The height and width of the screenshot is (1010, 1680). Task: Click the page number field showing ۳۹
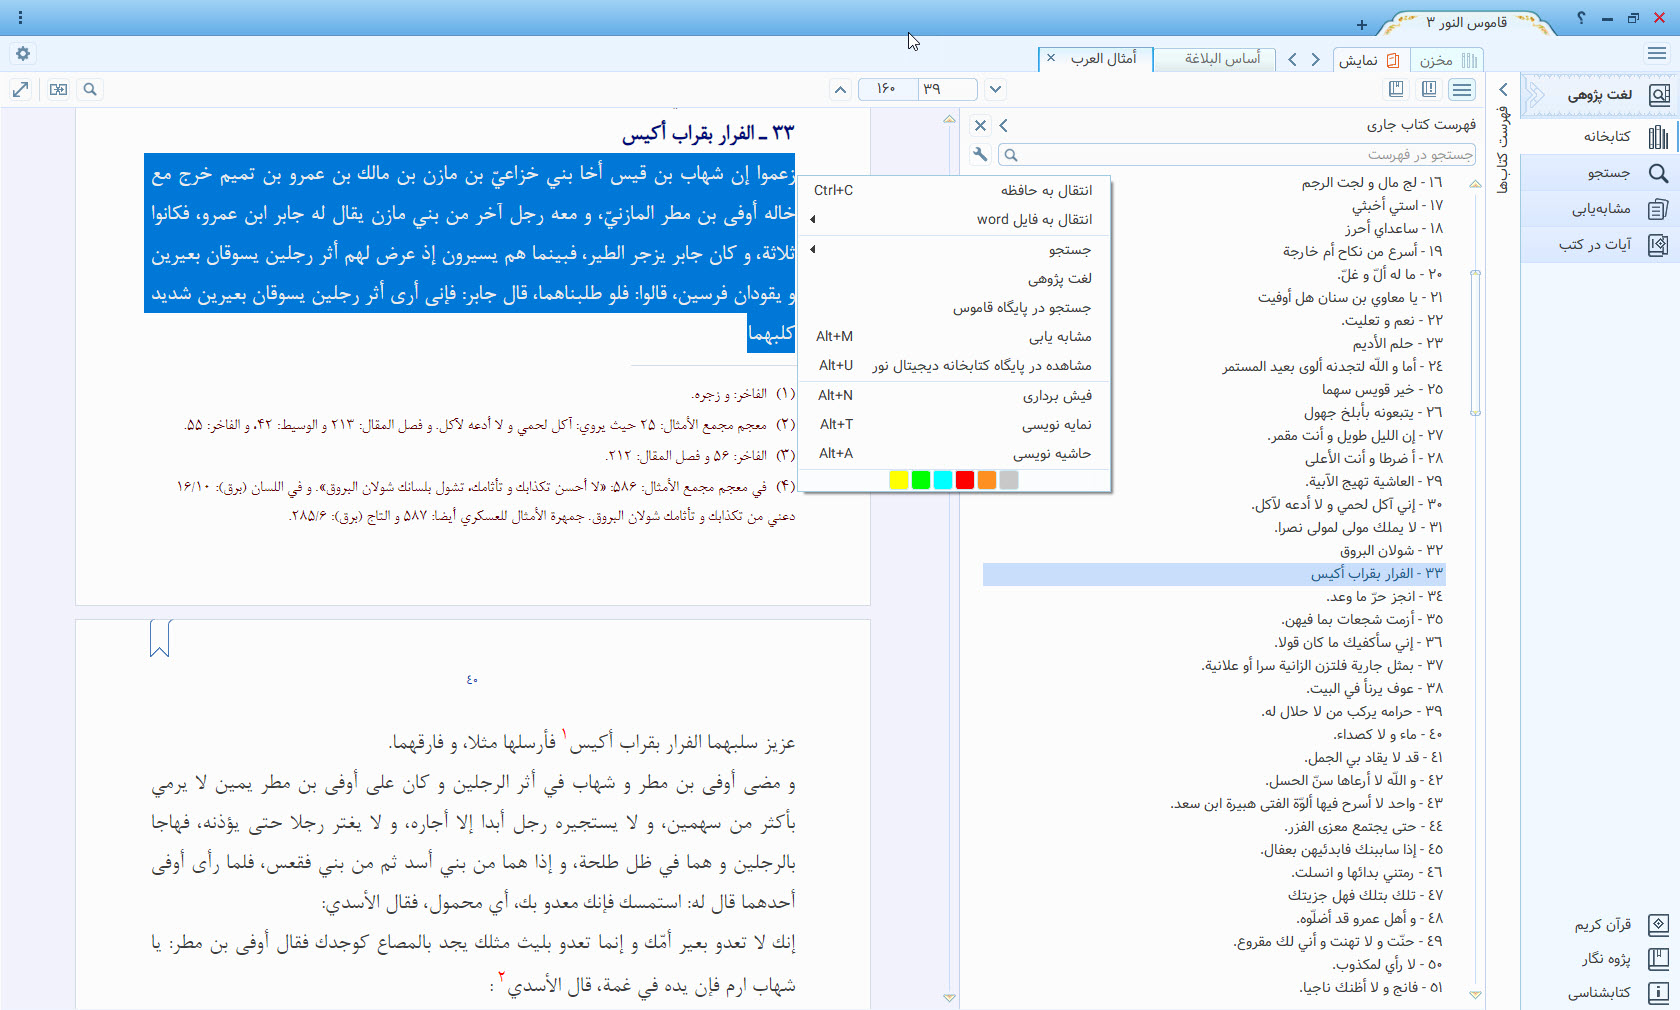947,89
